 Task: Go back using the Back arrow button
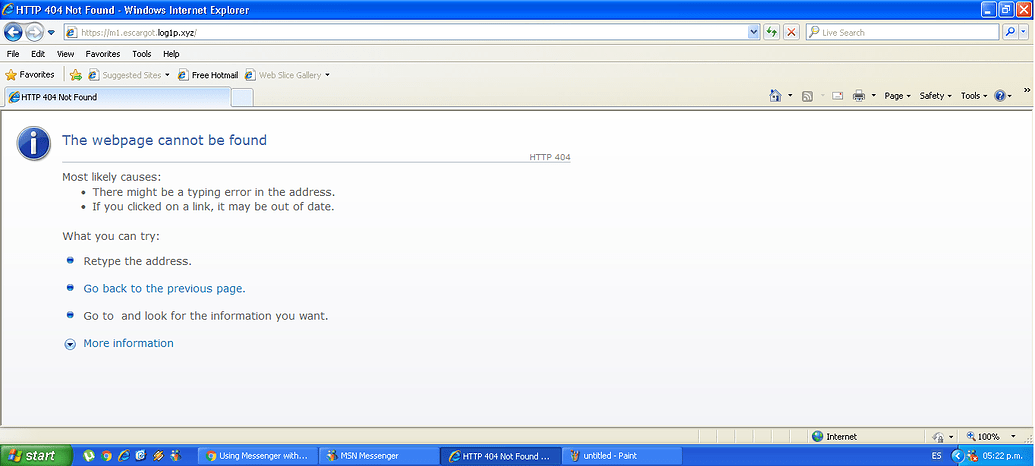13,32
